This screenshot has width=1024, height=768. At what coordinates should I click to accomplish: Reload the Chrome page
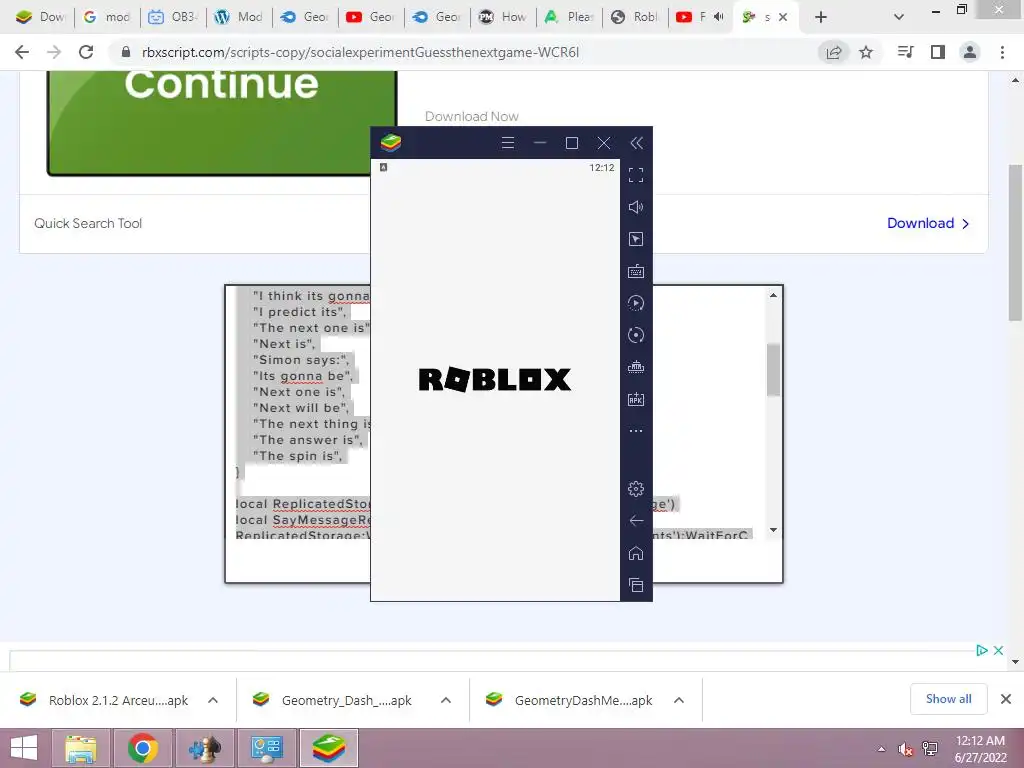[86, 52]
